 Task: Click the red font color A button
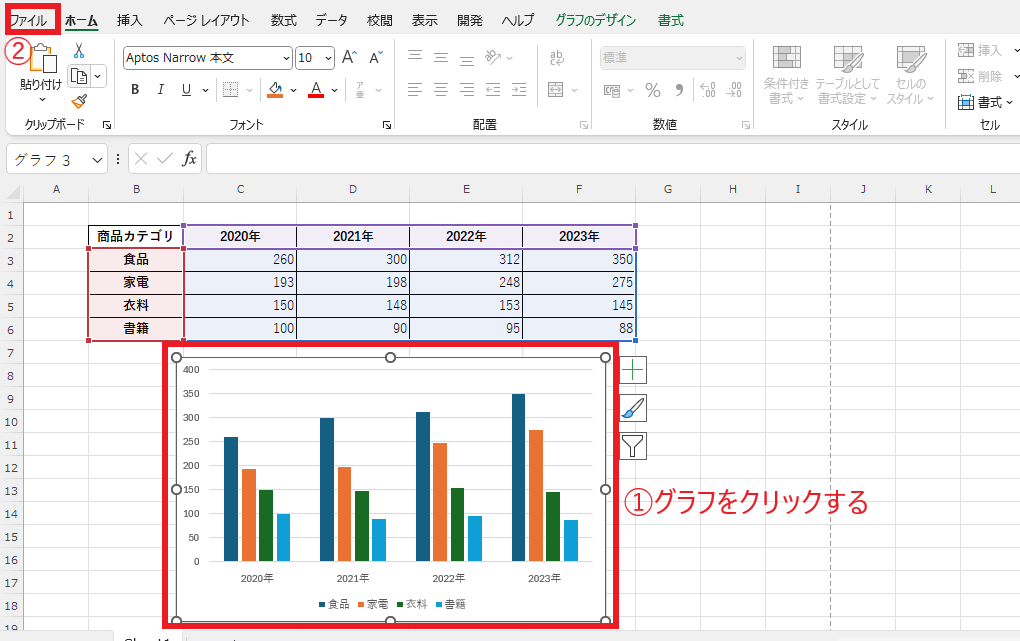316,89
